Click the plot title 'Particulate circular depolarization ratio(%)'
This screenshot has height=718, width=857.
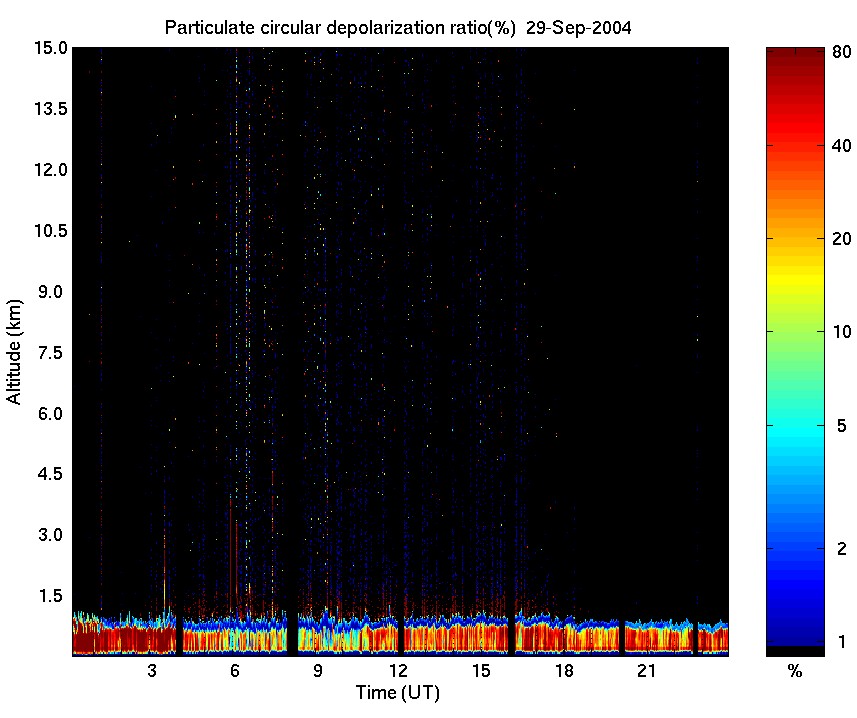point(340,28)
